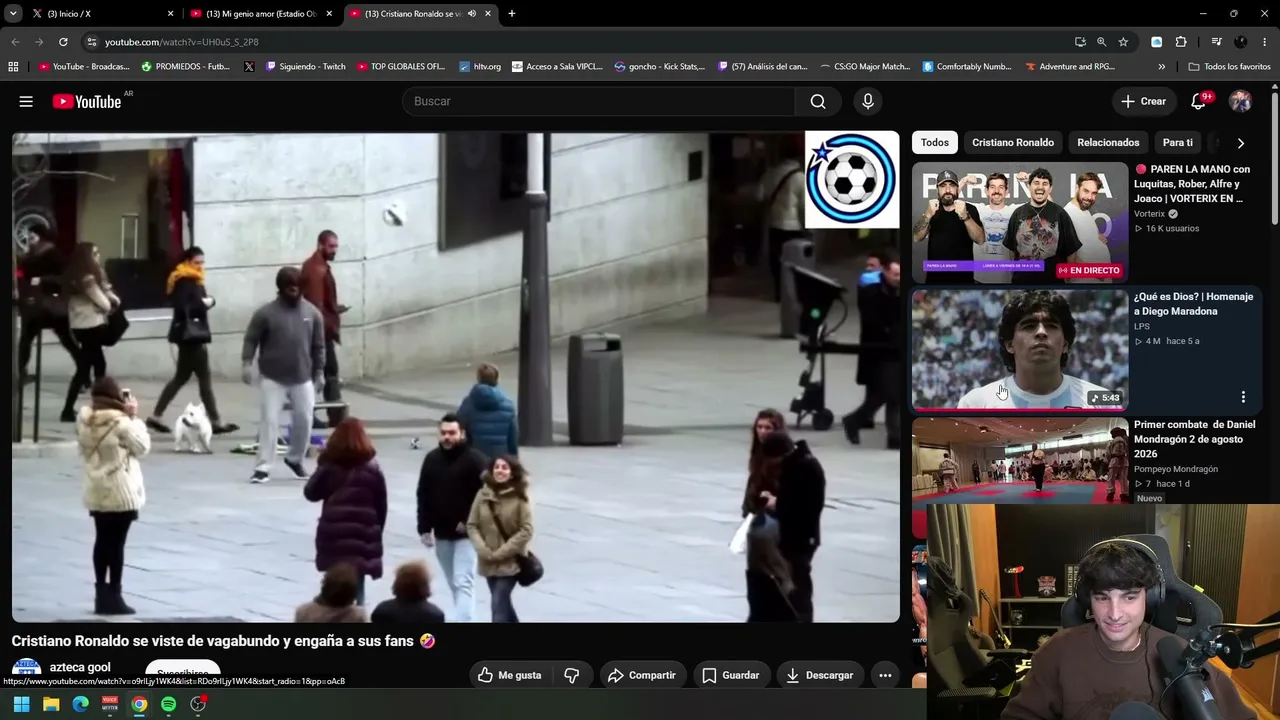Click the Descargar download button
Image resolution: width=1280 pixels, height=720 pixels.
click(819, 675)
